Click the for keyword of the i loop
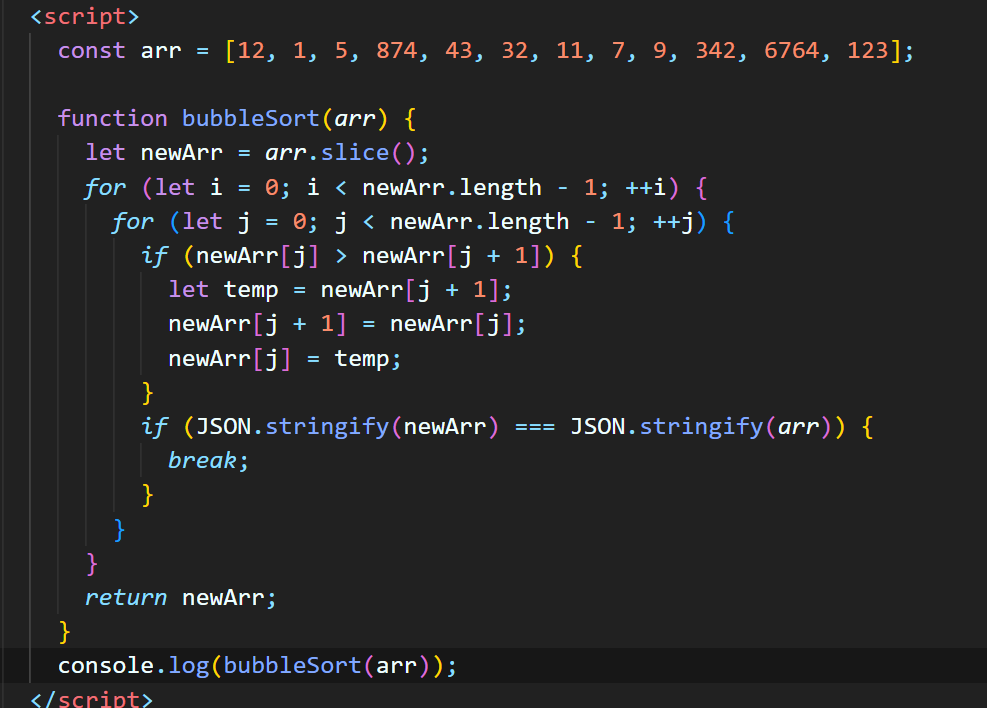 [105, 187]
